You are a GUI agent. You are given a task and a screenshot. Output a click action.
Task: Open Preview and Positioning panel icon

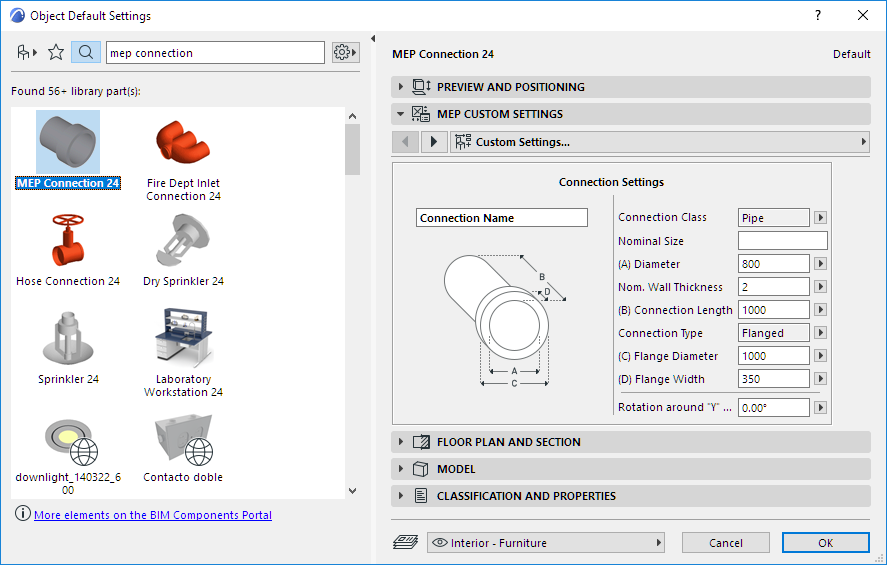421,87
